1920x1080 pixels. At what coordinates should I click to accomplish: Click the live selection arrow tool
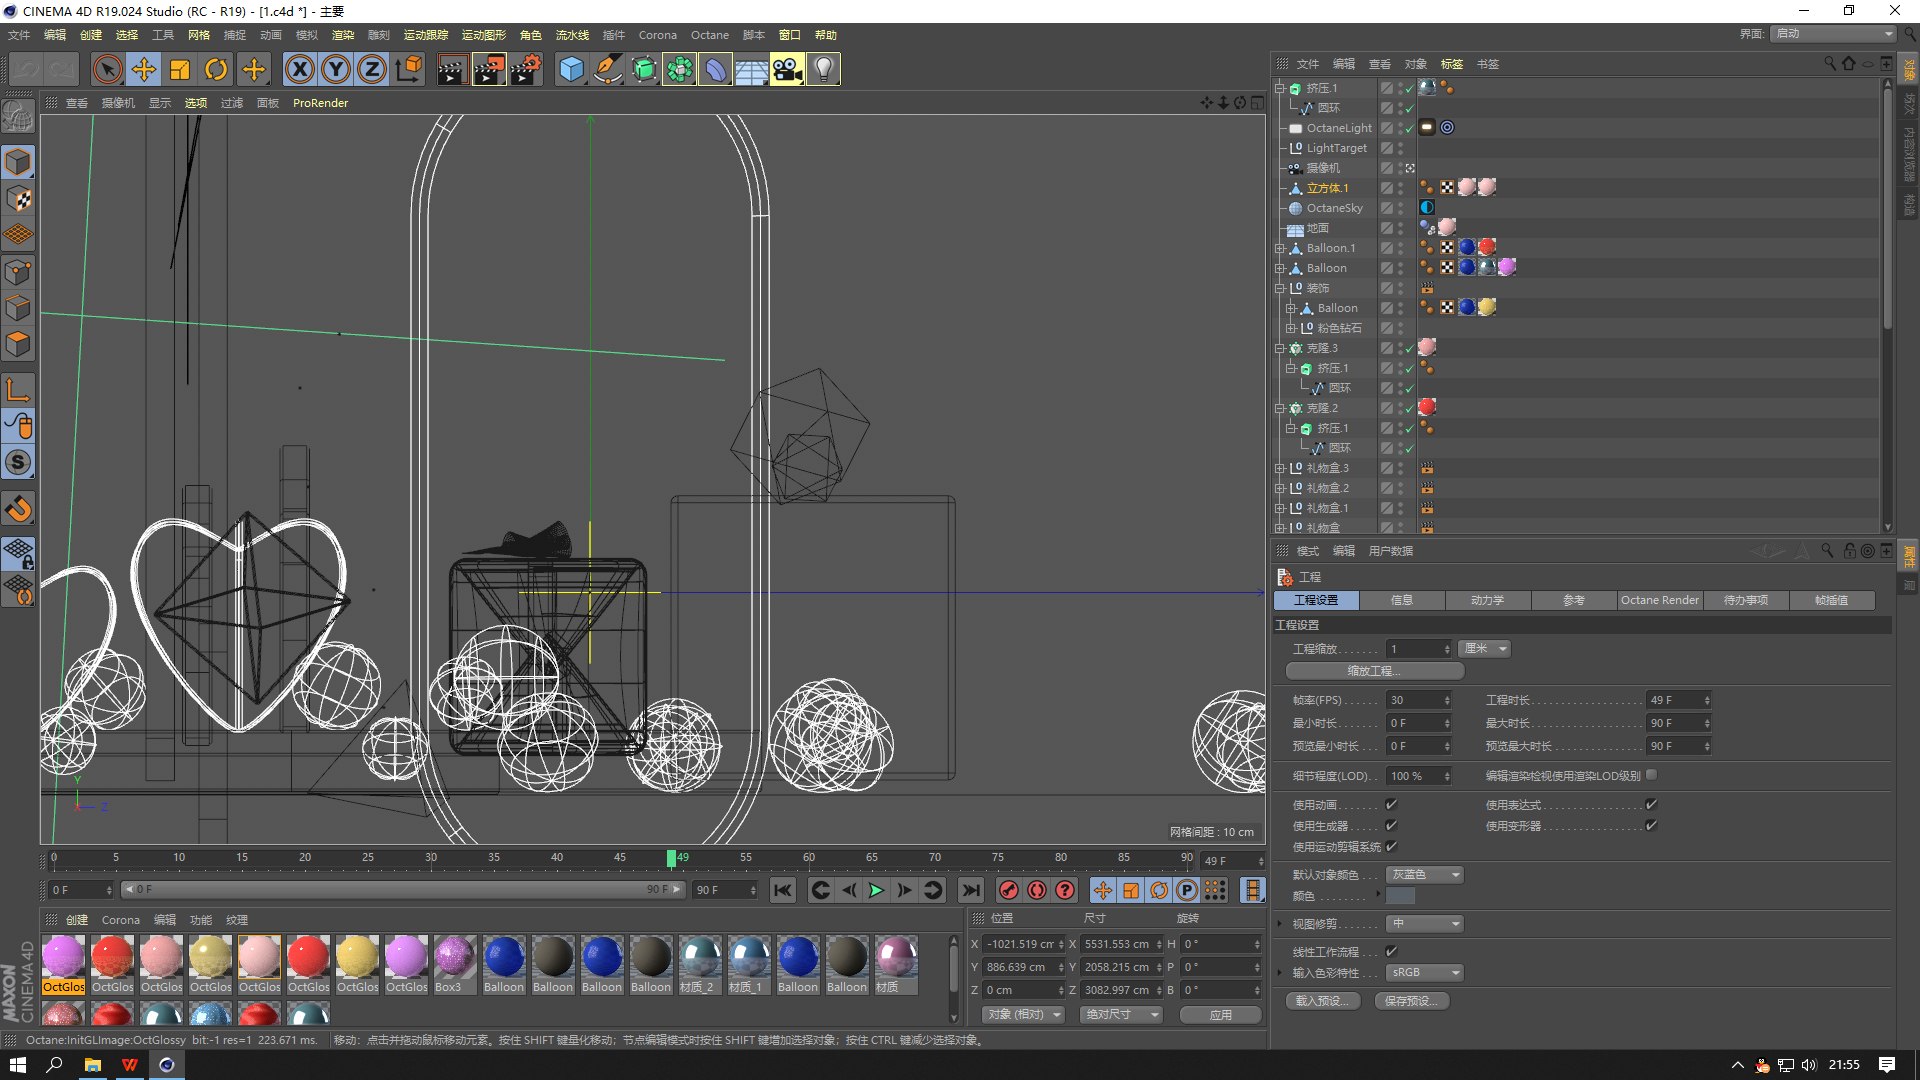108,69
